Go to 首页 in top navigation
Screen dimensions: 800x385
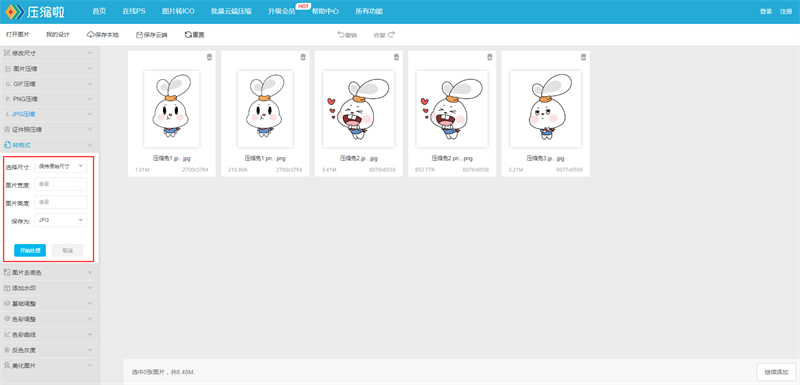[99, 11]
